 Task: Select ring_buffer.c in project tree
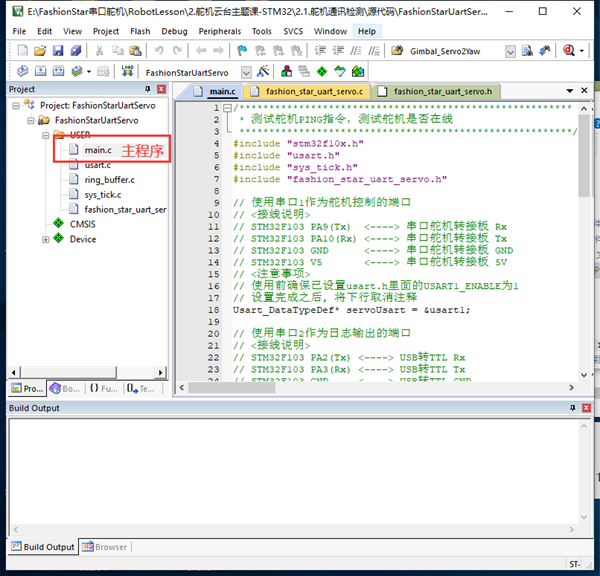click(x=109, y=179)
